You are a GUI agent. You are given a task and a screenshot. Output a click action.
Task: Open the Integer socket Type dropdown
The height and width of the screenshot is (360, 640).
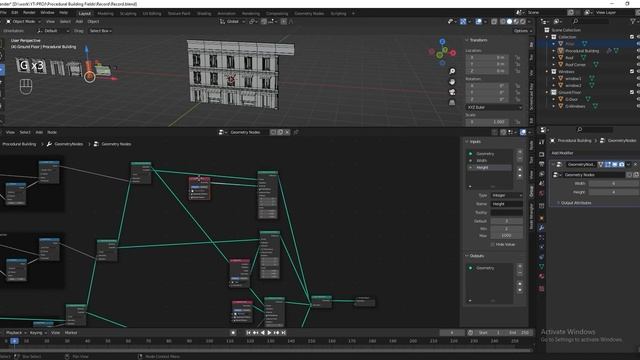tap(506, 196)
